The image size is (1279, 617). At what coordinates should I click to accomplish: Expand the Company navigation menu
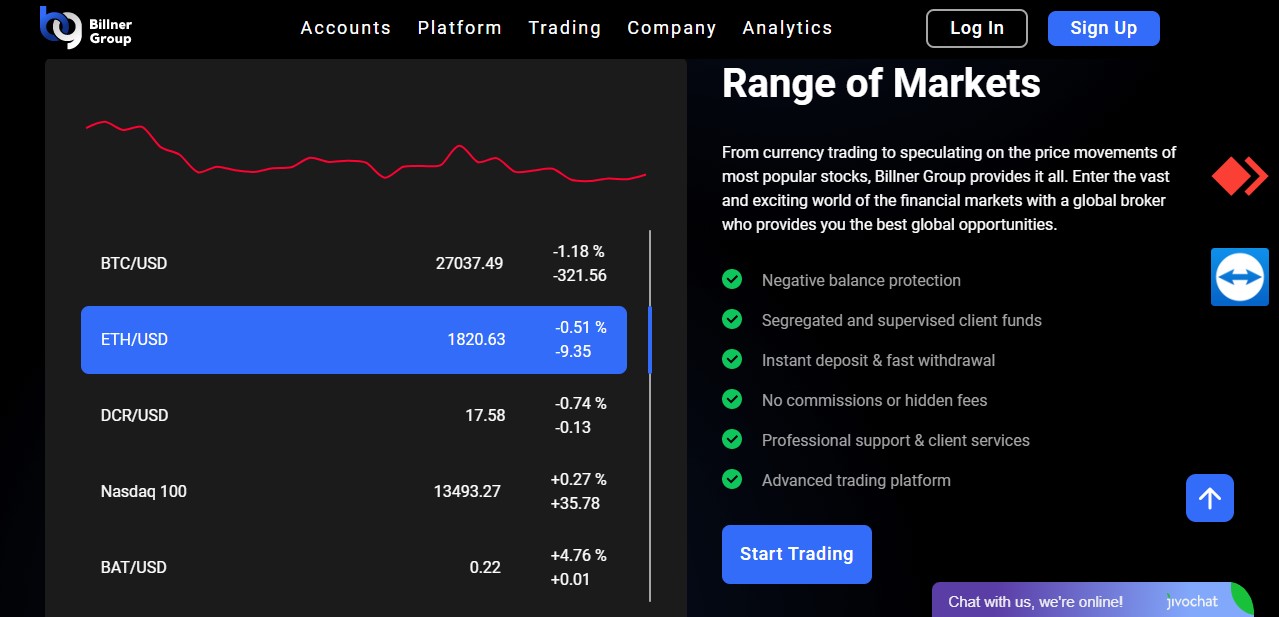tap(671, 28)
